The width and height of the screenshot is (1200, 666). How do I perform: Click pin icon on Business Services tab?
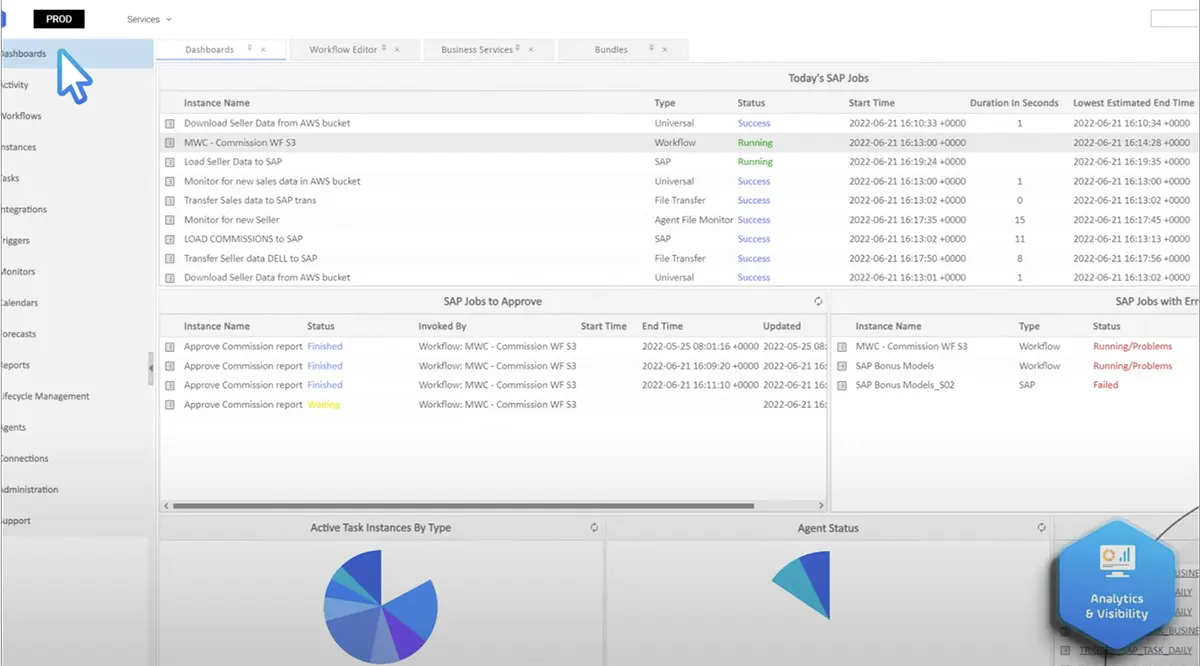pyautogui.click(x=519, y=48)
